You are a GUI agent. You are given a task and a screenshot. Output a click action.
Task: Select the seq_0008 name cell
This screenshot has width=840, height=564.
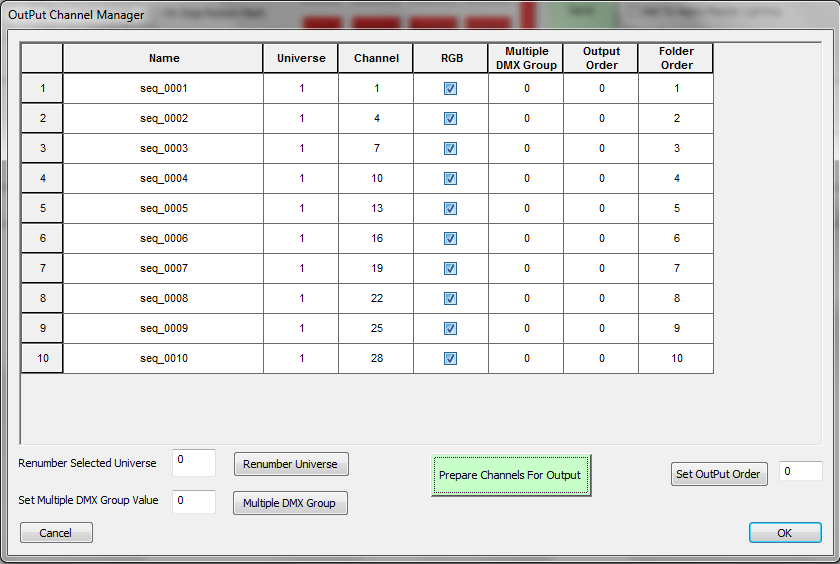pos(163,298)
